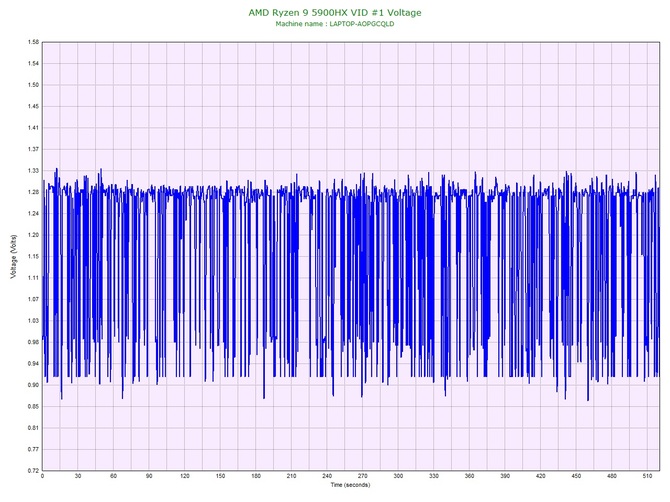Click the 0.98 y-axis value

[x=33, y=342]
